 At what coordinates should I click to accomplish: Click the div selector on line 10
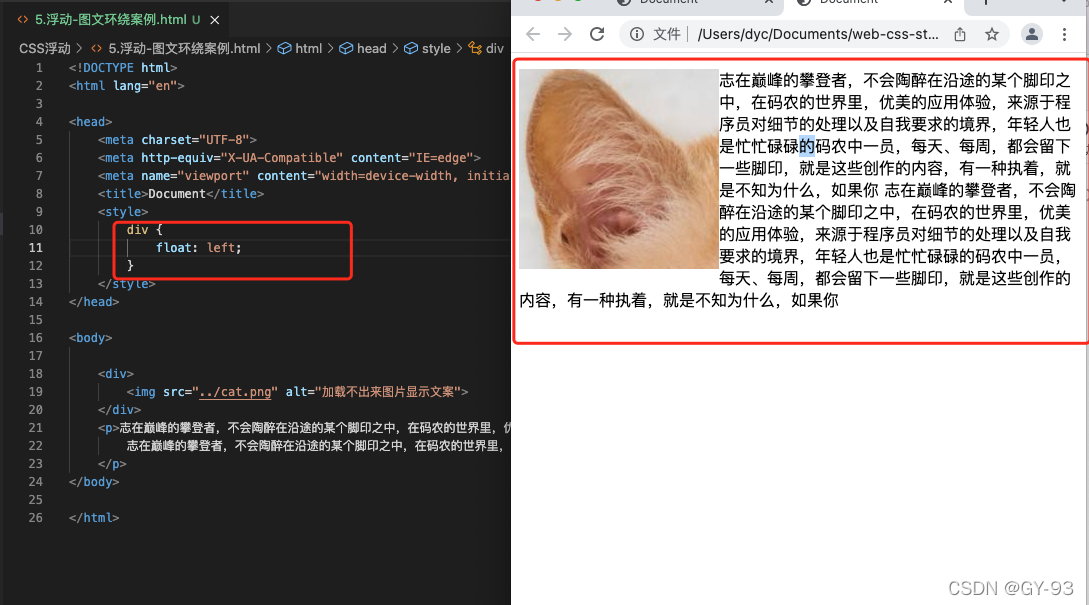(138, 230)
